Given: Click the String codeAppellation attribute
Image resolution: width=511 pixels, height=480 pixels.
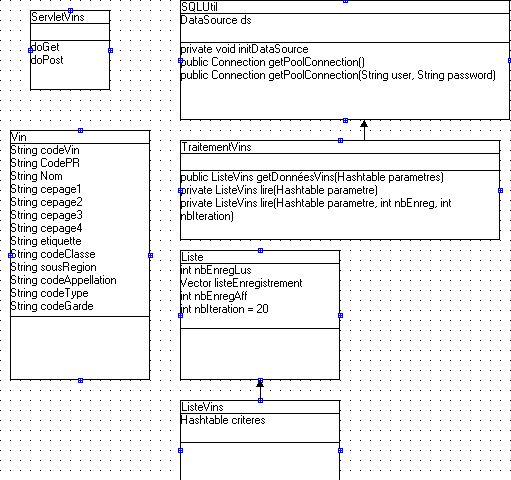Looking at the screenshot, I should click(63, 280).
